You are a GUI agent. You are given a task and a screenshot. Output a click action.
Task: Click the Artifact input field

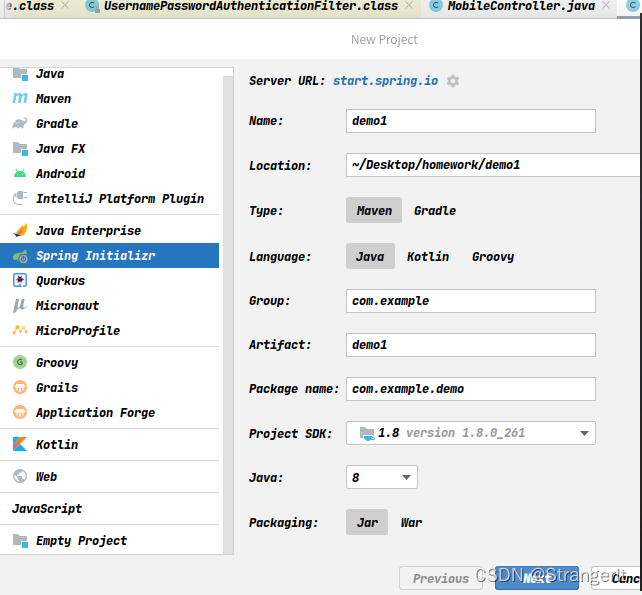coord(470,345)
